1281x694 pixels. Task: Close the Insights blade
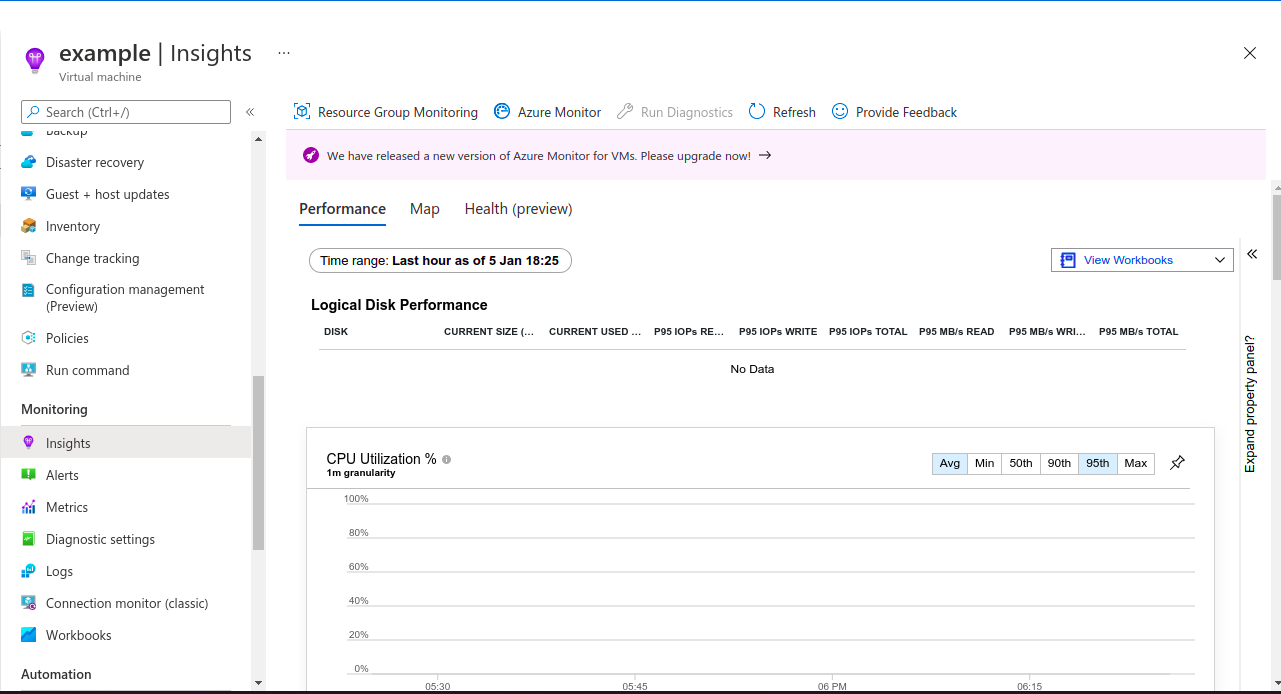(1250, 53)
